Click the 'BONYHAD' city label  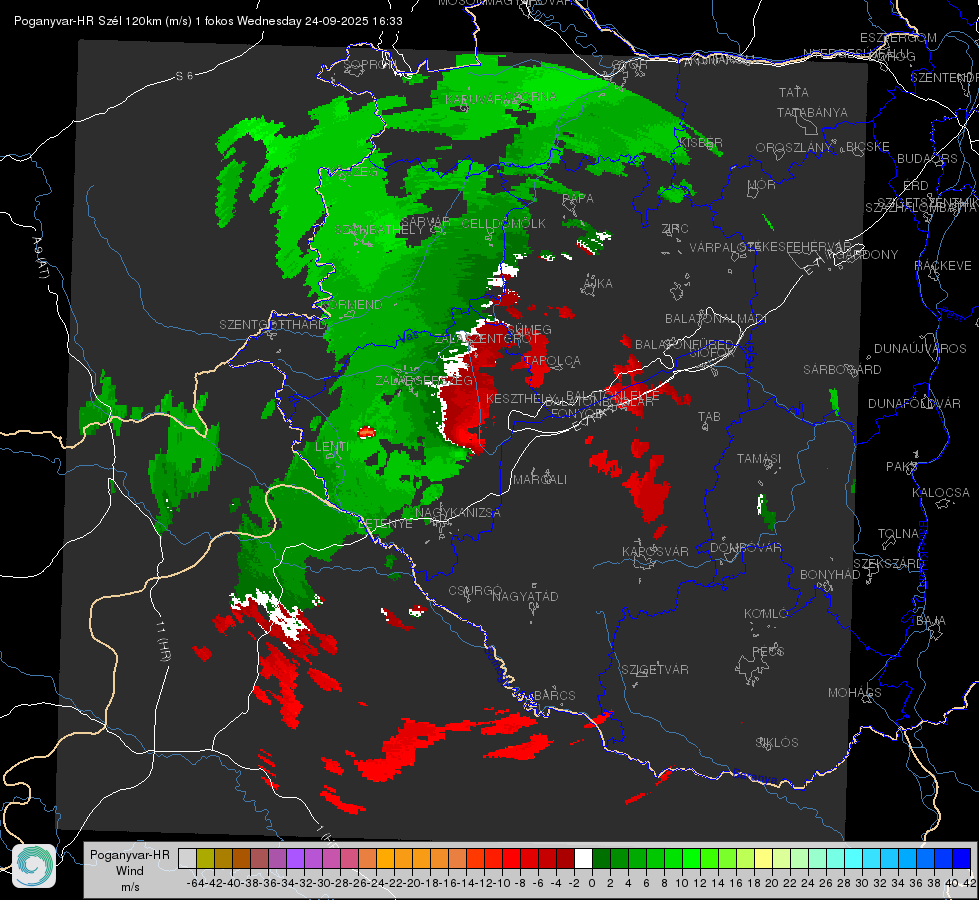(x=830, y=575)
